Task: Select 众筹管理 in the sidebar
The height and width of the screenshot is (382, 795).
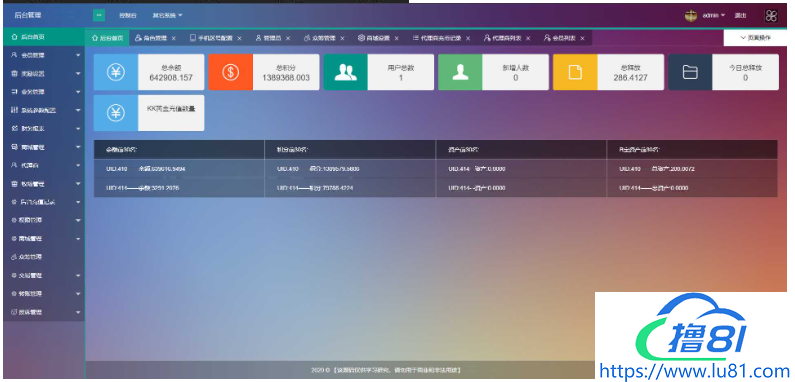Action: click(x=44, y=257)
